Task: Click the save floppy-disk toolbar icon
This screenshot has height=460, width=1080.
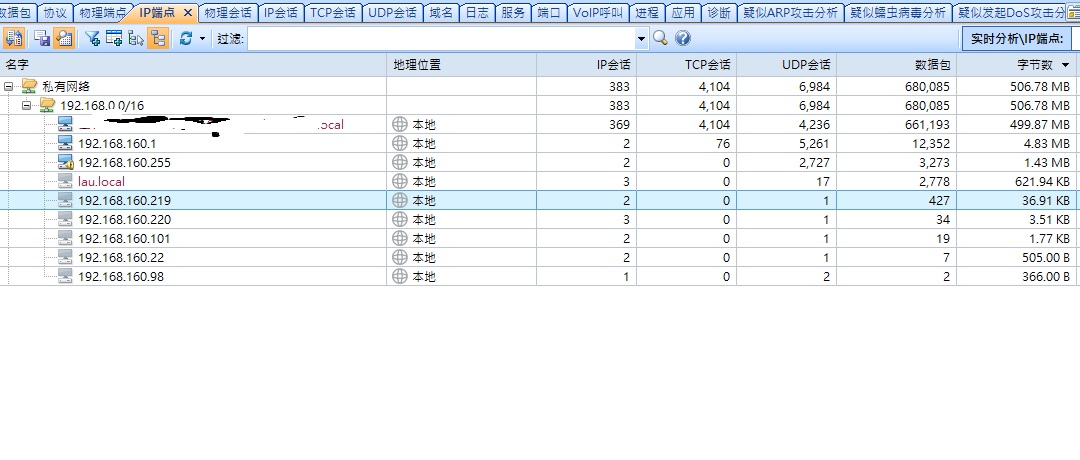Action: click(x=43, y=39)
